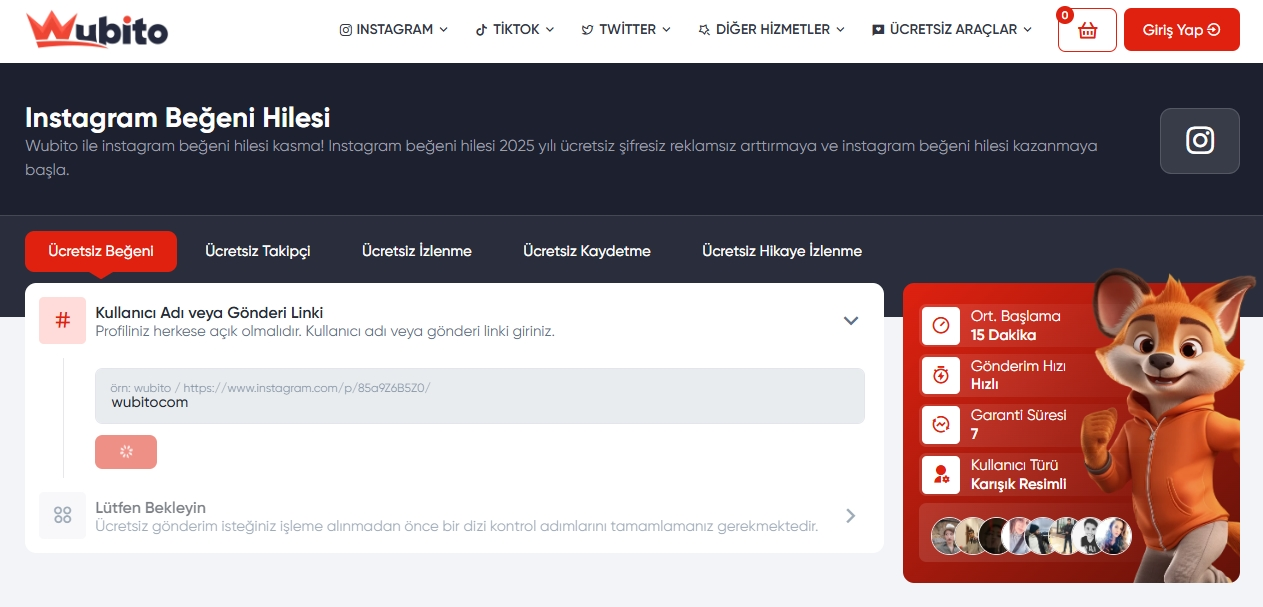Viewport: 1263px width, 607px height.
Task: Select the TikTok note icon
Action: (x=480, y=29)
